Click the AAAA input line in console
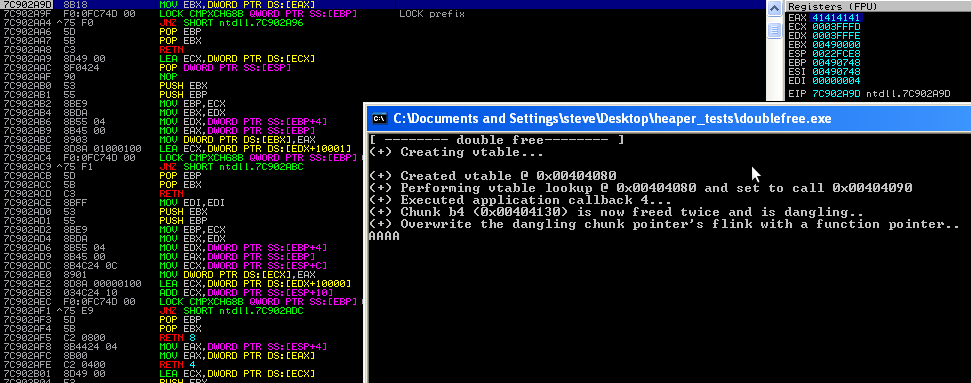 384,236
